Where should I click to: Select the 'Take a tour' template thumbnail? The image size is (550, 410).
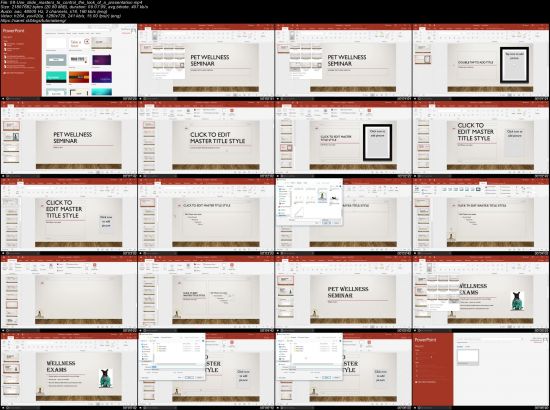click(x=79, y=43)
